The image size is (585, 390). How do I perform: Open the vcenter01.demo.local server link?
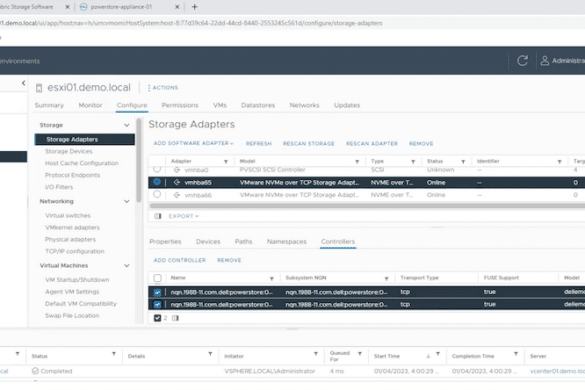(x=557, y=371)
